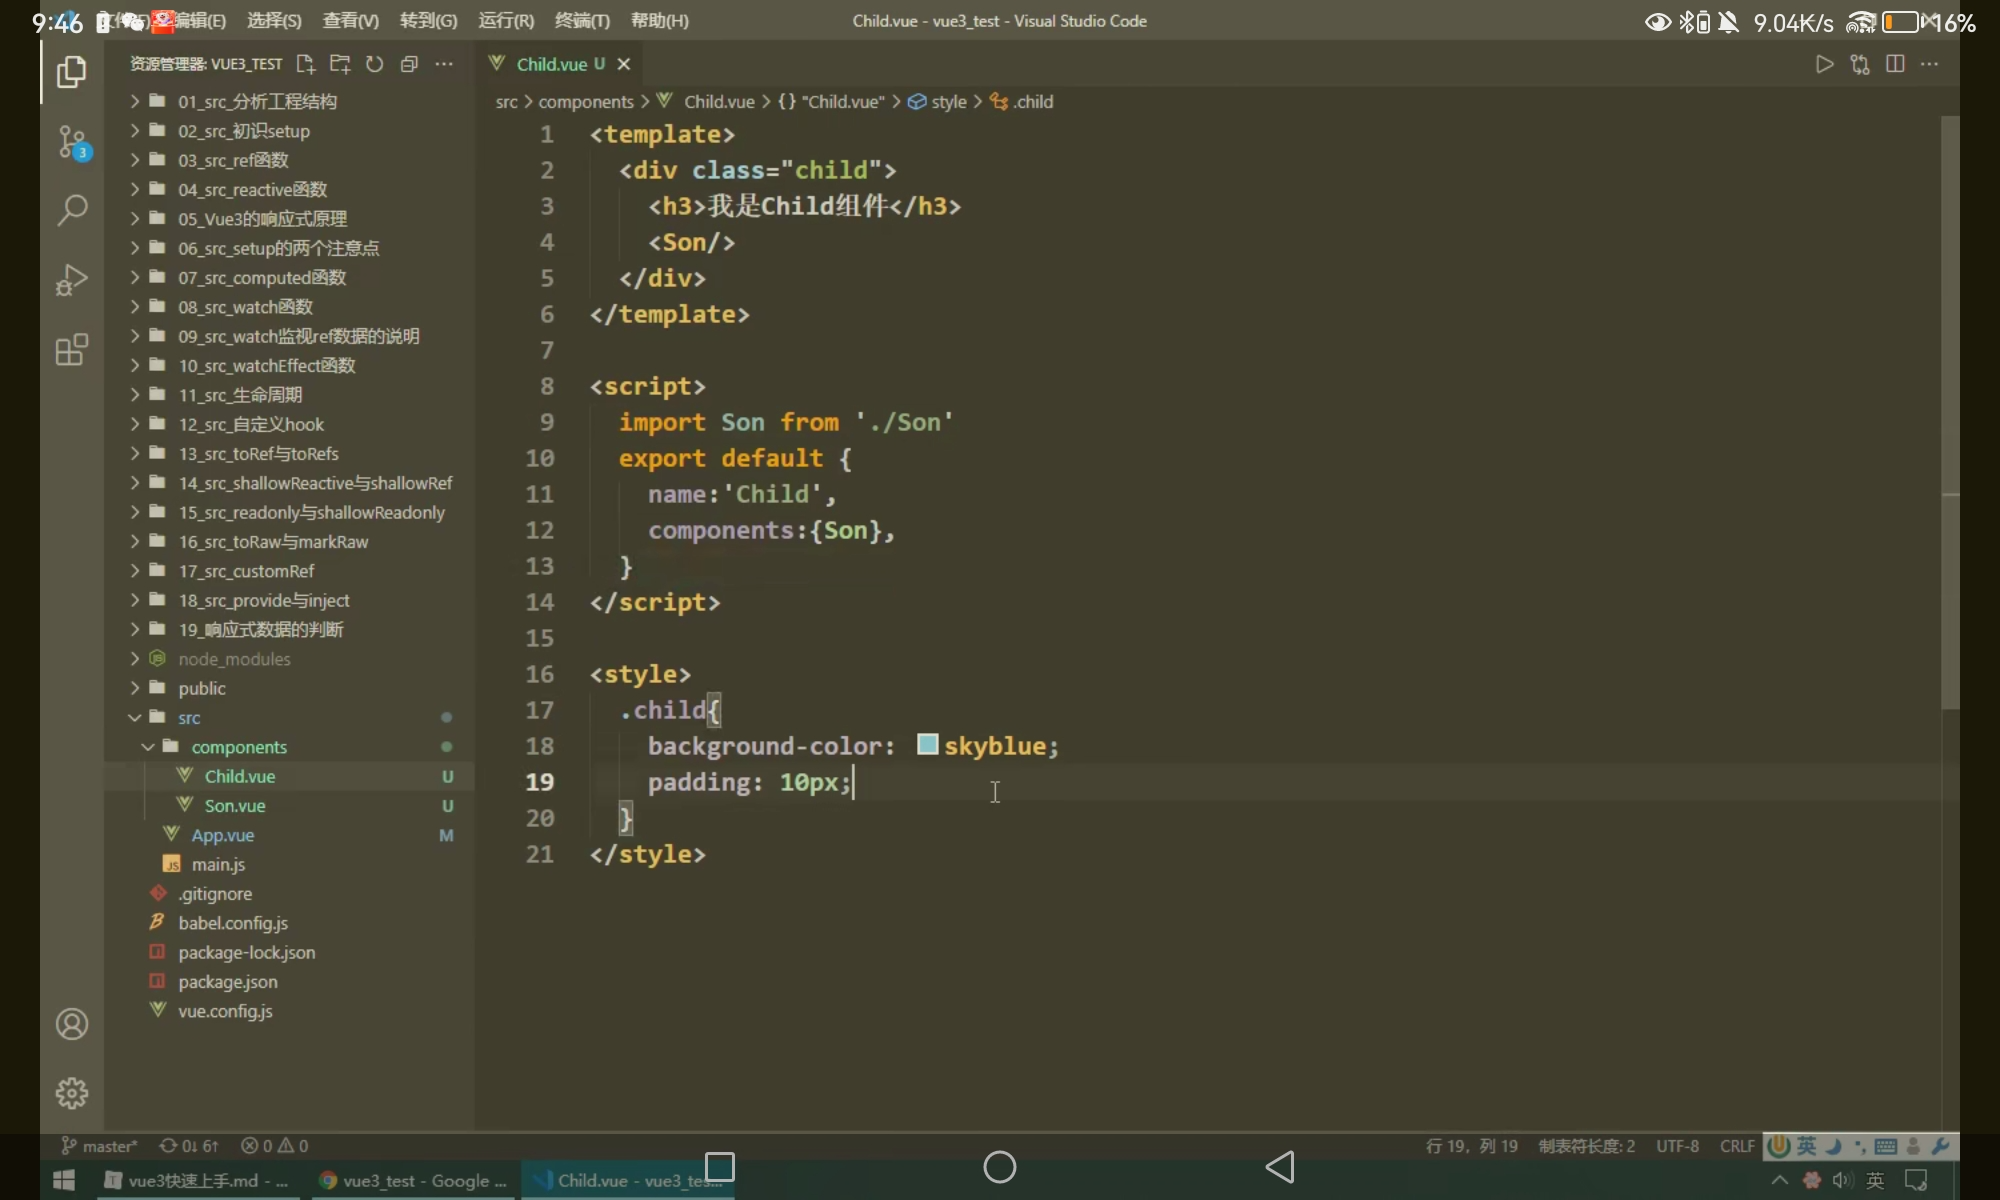Click the master branch status item
The image size is (2000, 1200).
click(100, 1146)
